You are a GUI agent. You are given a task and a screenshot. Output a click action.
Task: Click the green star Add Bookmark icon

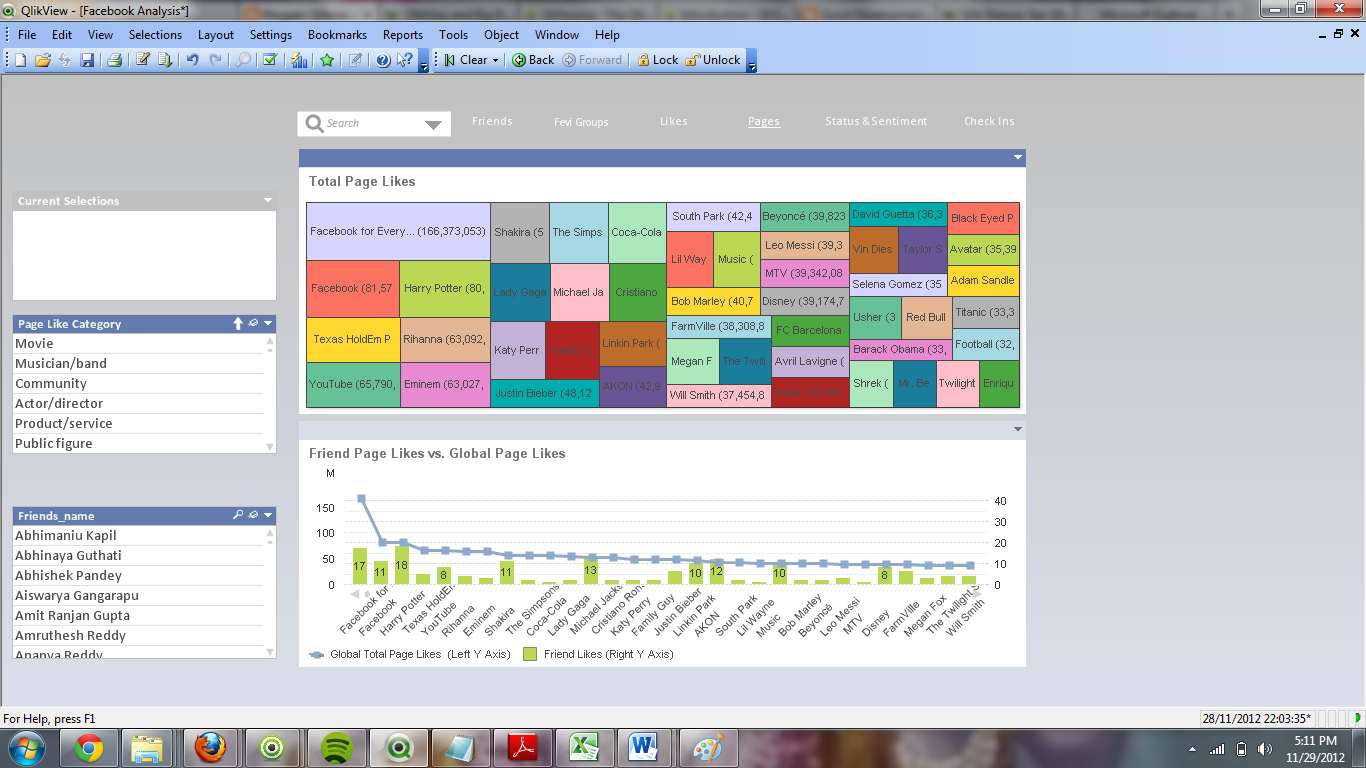pyautogui.click(x=327, y=60)
